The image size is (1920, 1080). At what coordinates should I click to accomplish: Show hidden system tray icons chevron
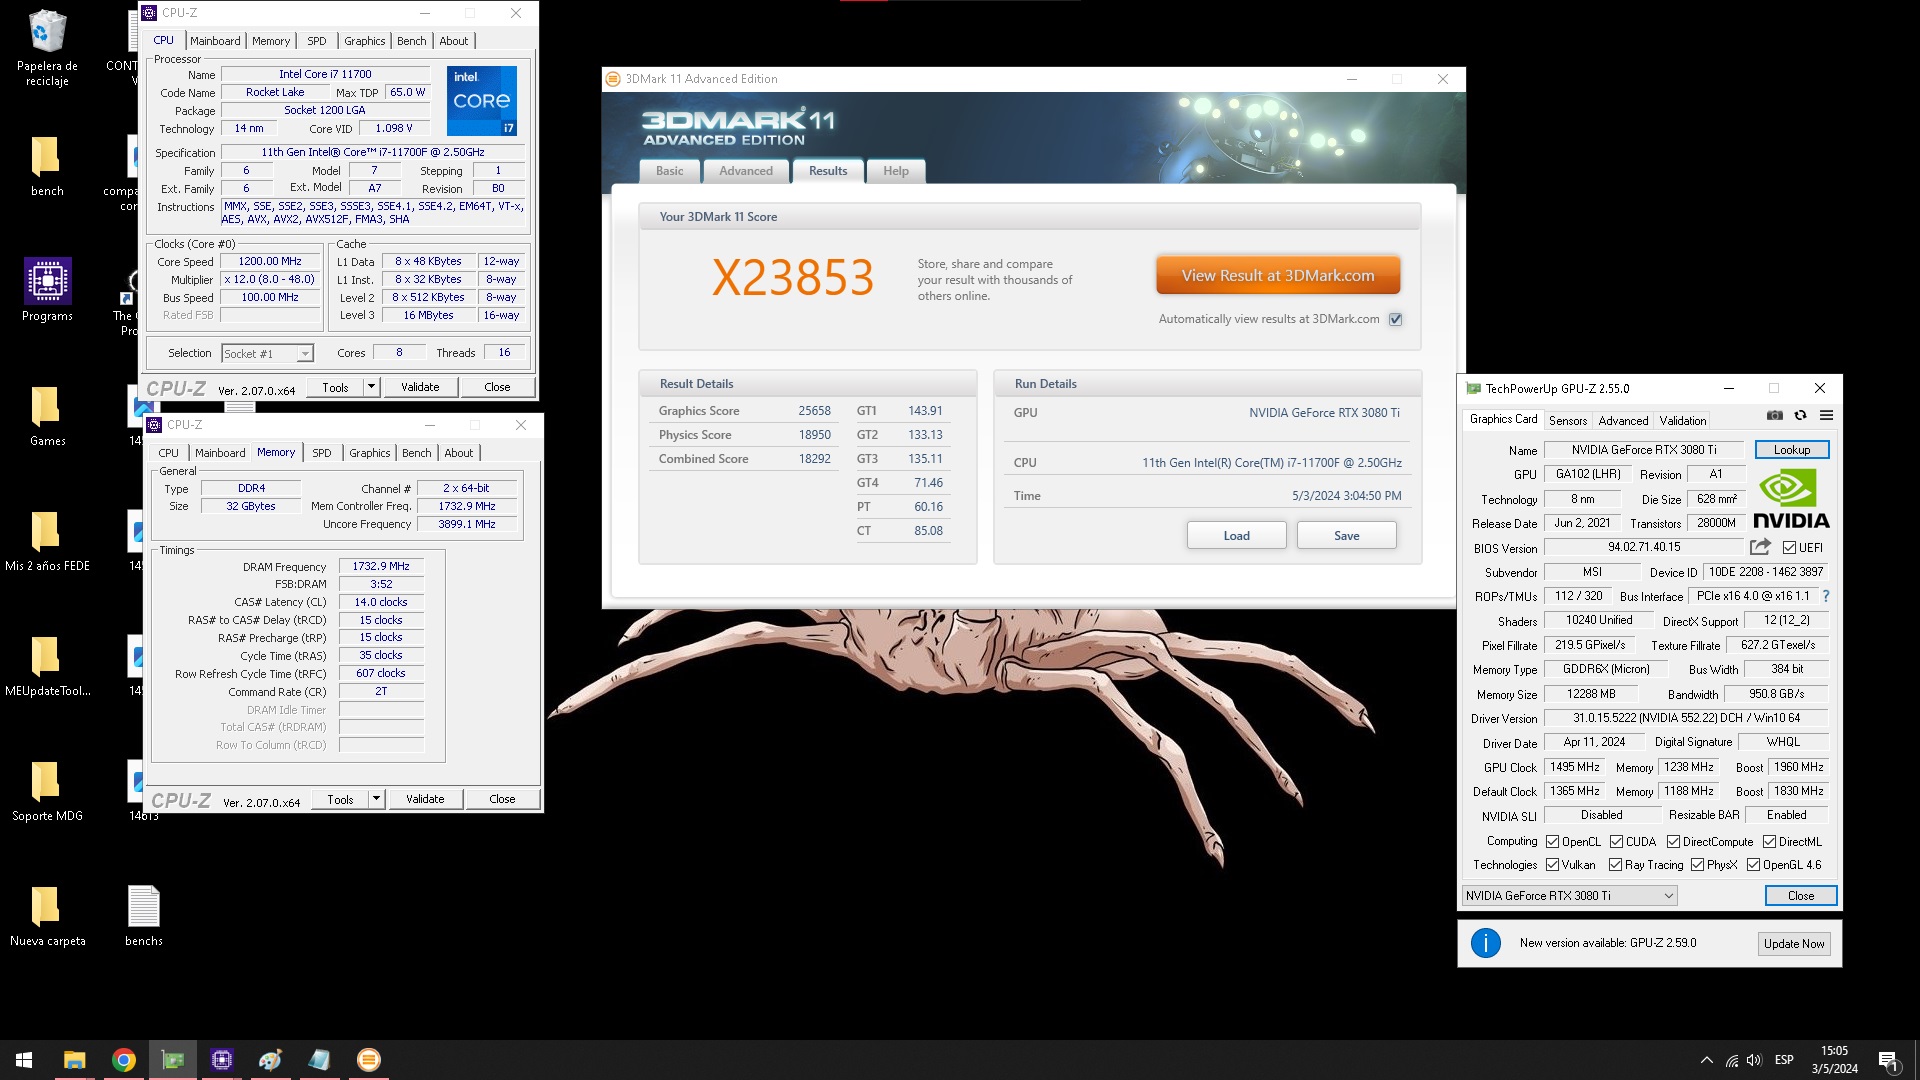point(1706,1060)
